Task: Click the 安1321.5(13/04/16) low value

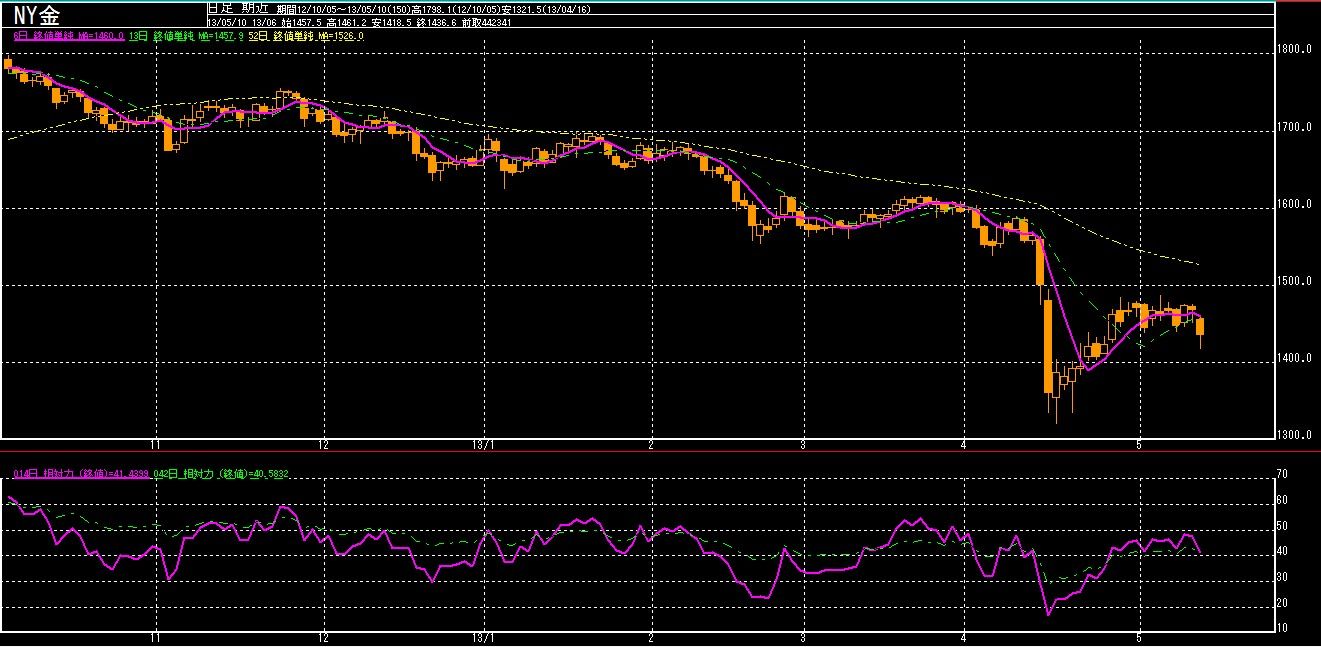Action: [545, 8]
